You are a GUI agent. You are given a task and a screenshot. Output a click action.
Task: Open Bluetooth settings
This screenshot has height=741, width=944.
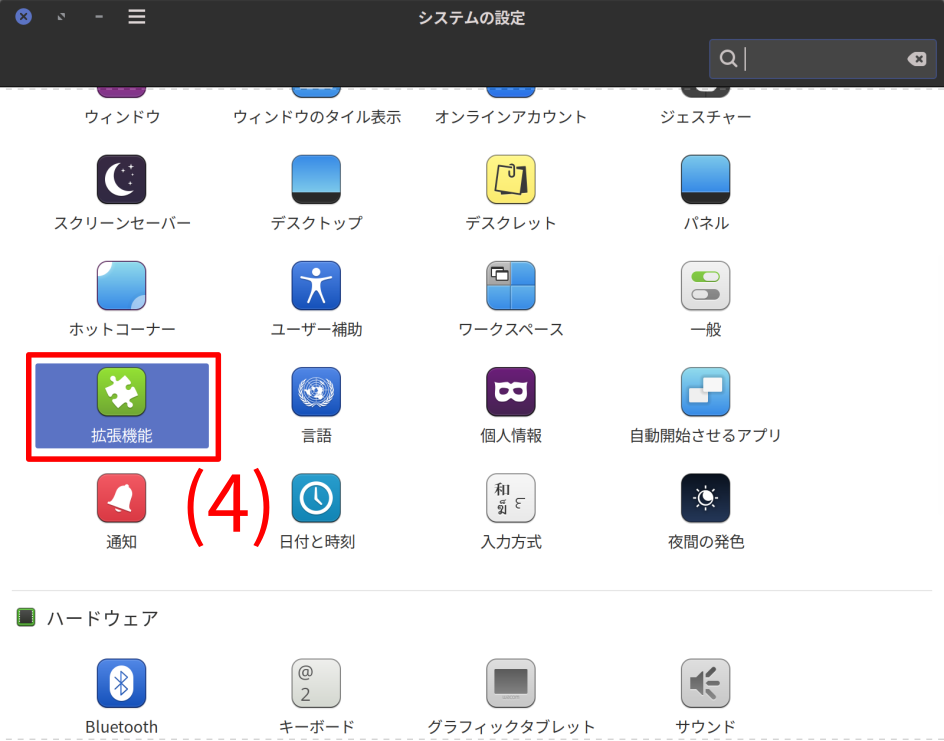(x=121, y=685)
